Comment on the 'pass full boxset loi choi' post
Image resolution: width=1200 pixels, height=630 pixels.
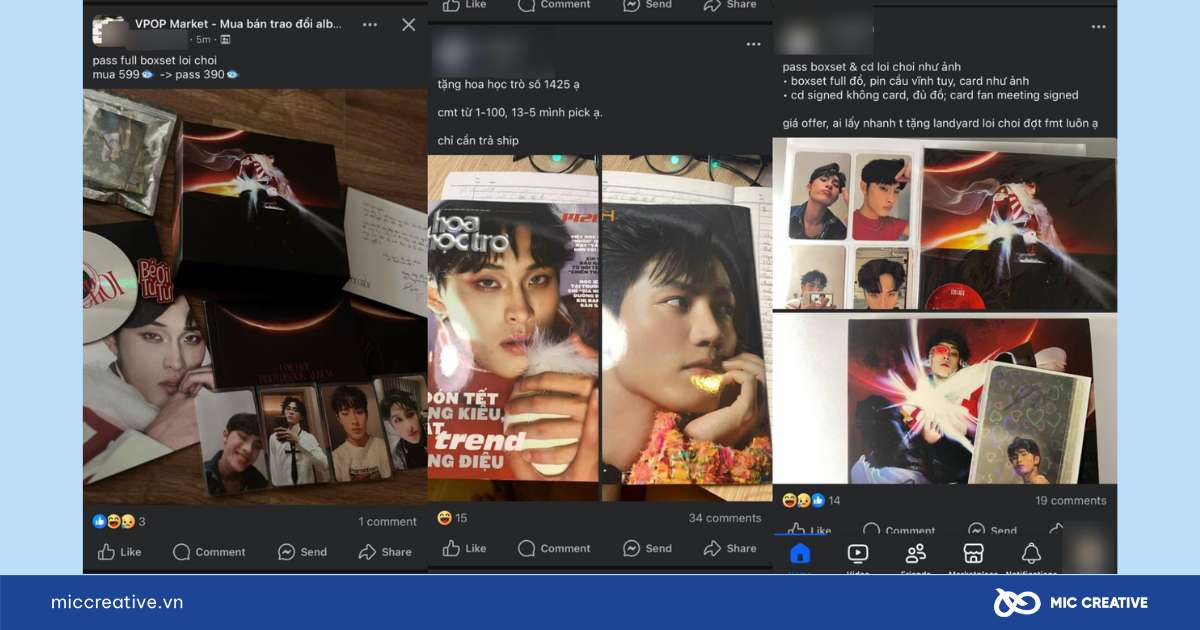click(x=209, y=552)
